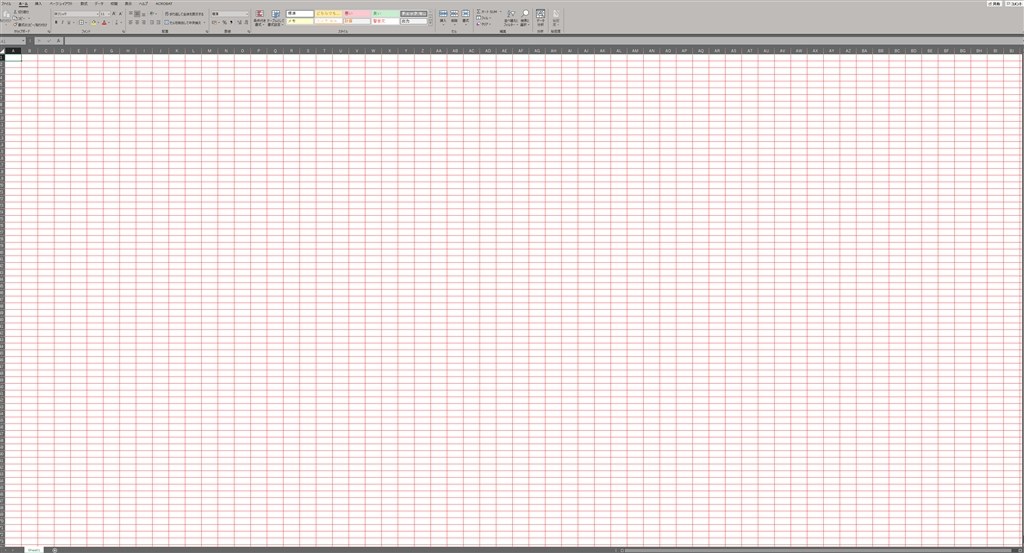Toggle Bold formatting
This screenshot has height=553, width=1024.
(x=56, y=22)
